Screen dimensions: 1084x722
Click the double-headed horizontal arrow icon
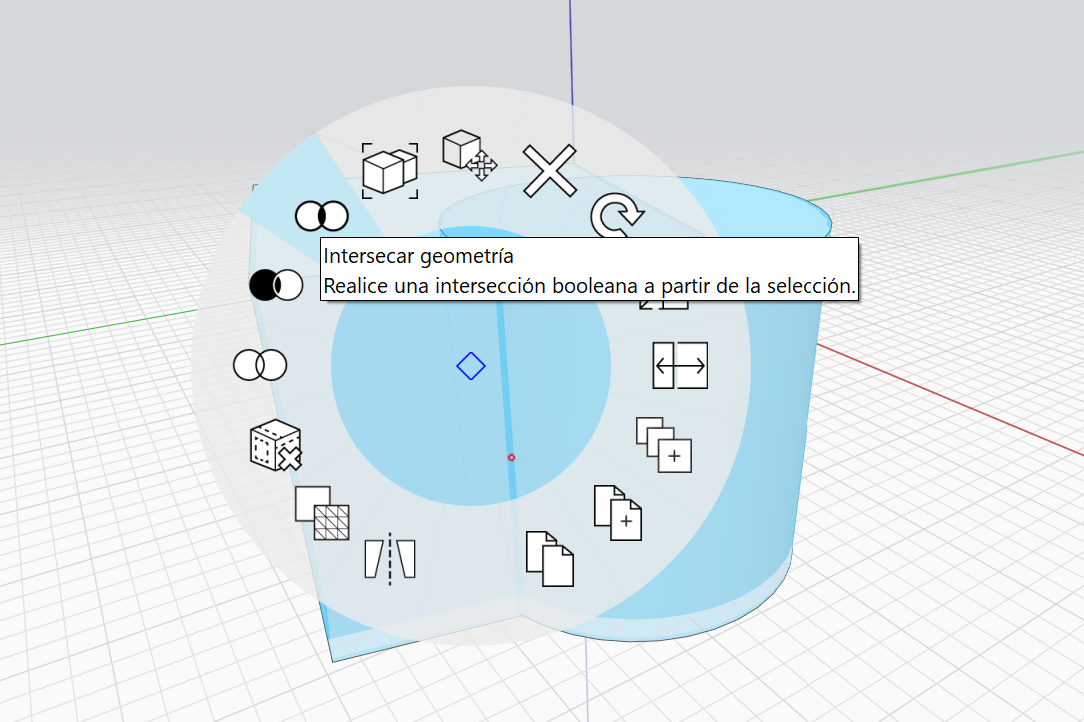tap(680, 366)
